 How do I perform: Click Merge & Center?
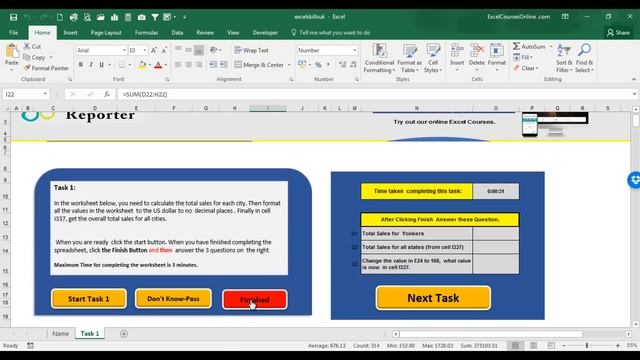[259, 64]
